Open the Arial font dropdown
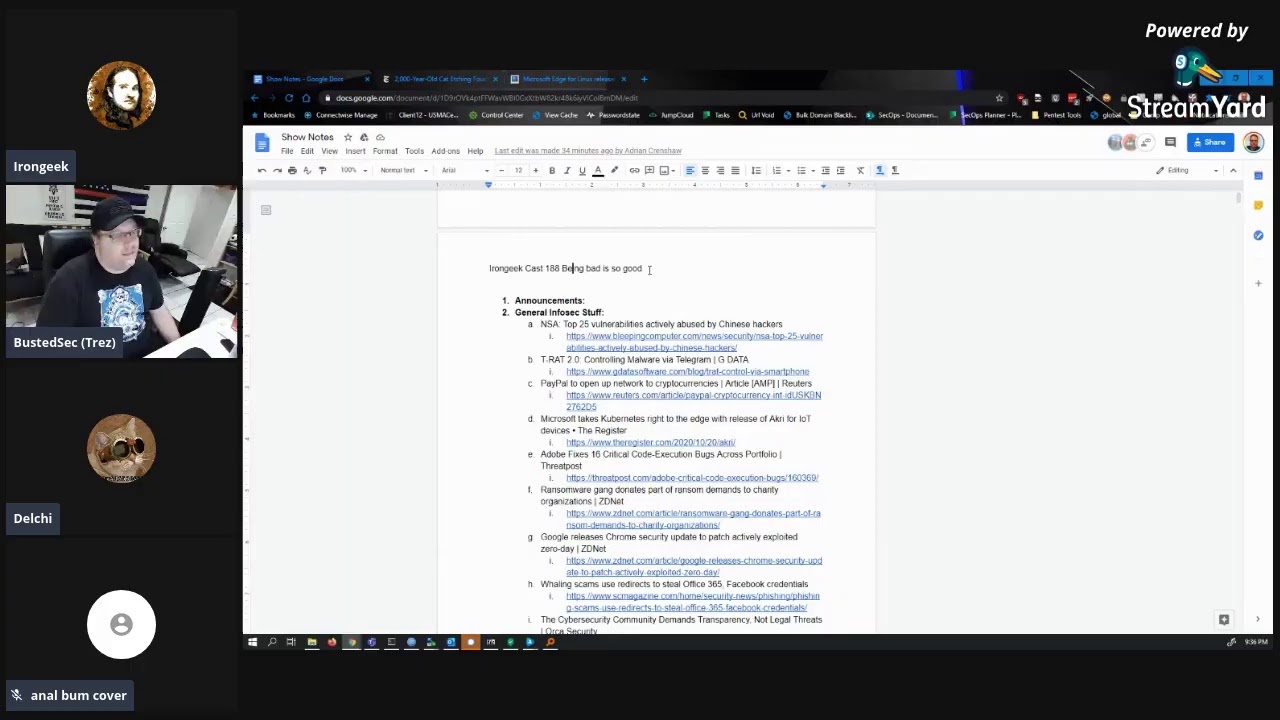Image resolution: width=1280 pixels, height=720 pixels. pos(465,170)
